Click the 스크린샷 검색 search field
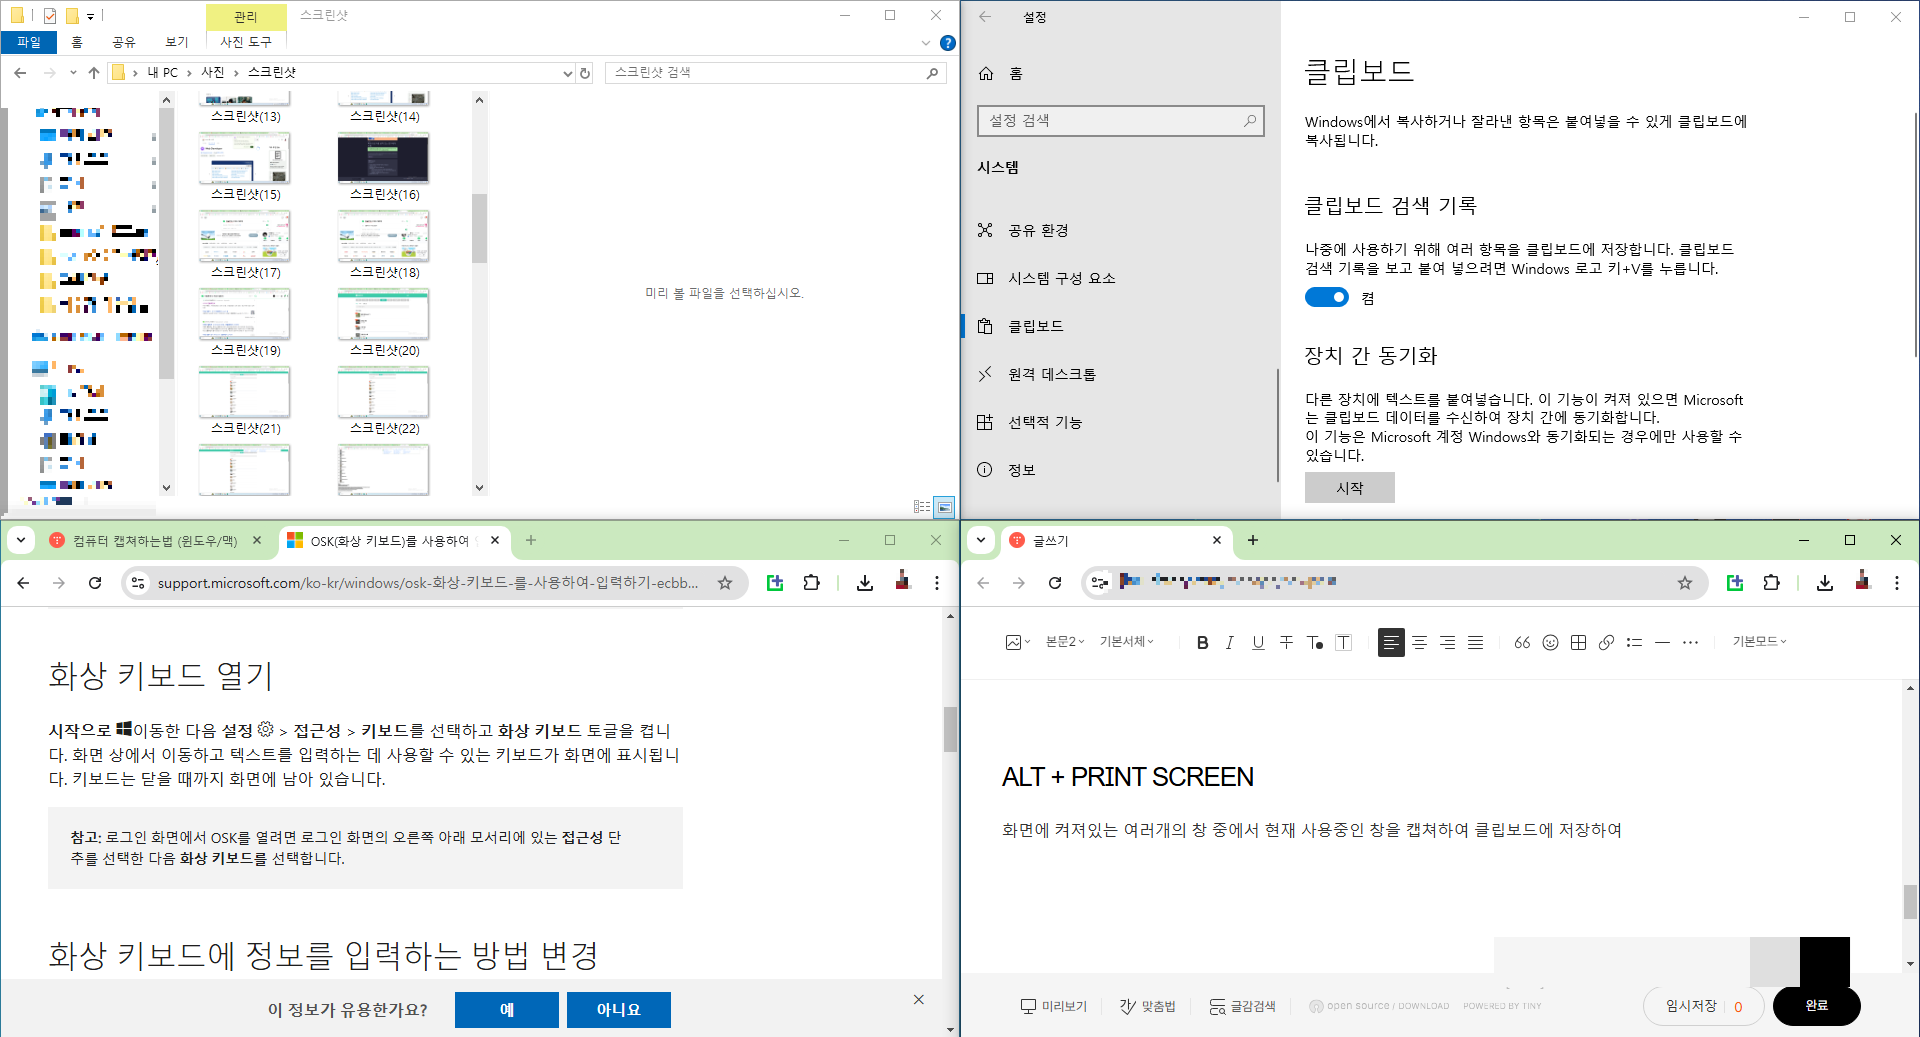Image resolution: width=1920 pixels, height=1037 pixels. [x=775, y=73]
